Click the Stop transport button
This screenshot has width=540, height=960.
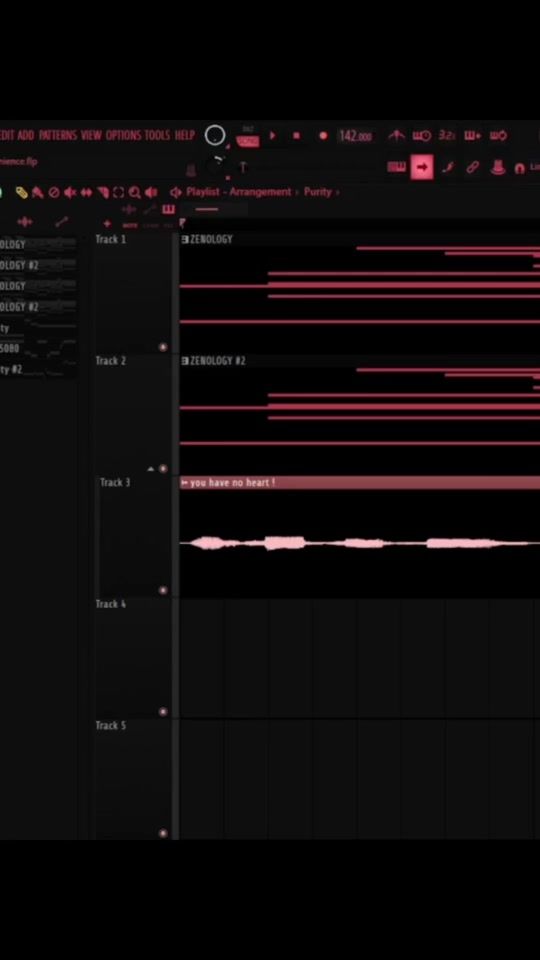point(296,135)
